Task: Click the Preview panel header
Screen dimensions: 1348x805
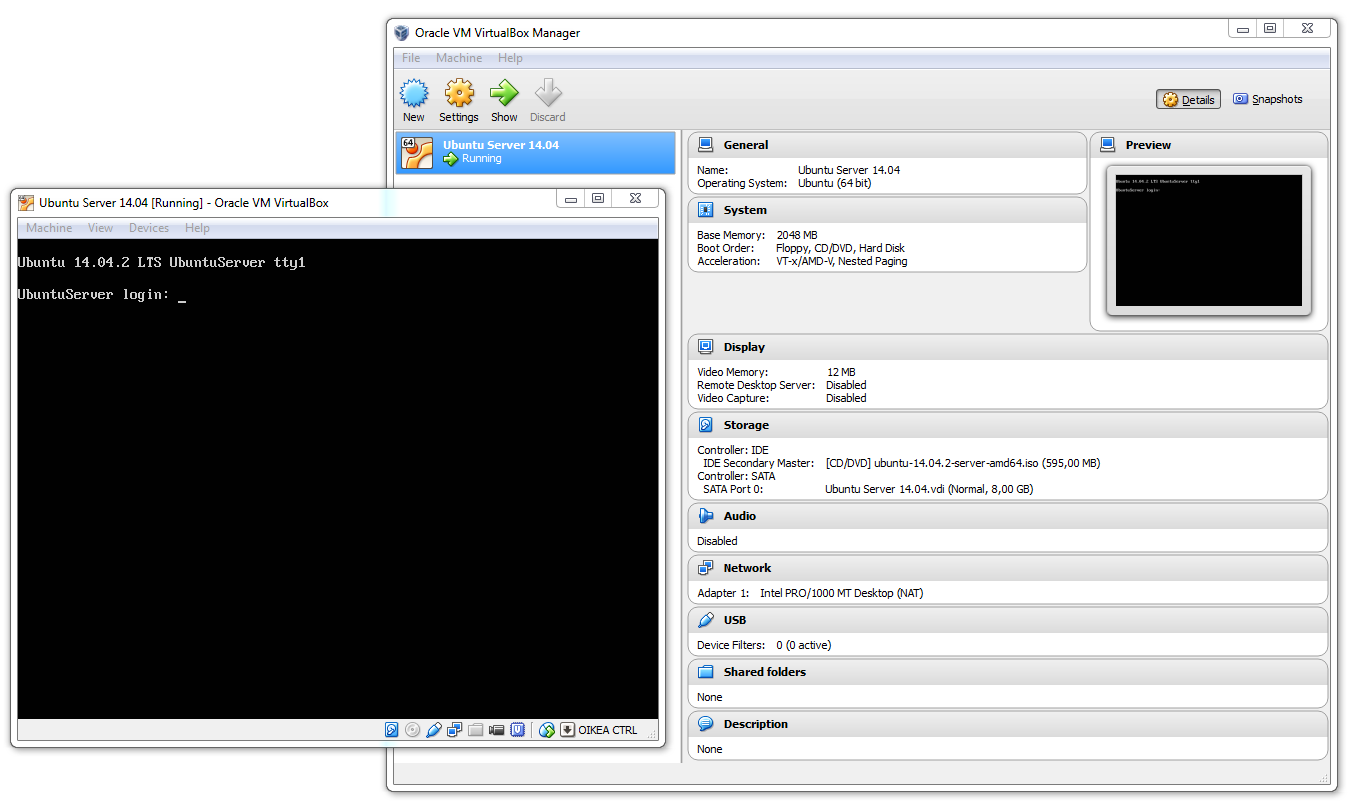Action: click(1209, 145)
